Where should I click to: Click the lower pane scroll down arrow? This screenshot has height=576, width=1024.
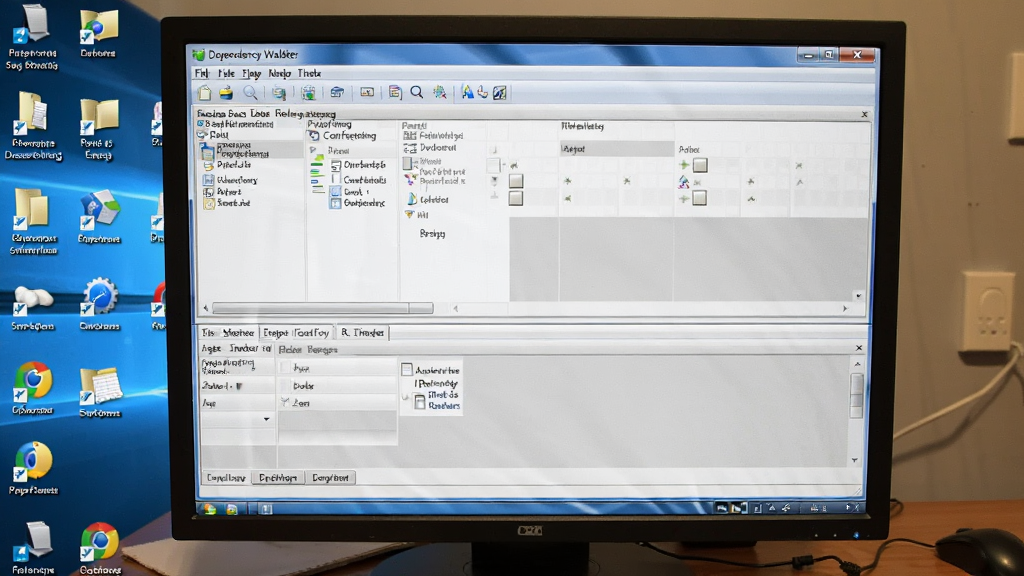[855, 460]
